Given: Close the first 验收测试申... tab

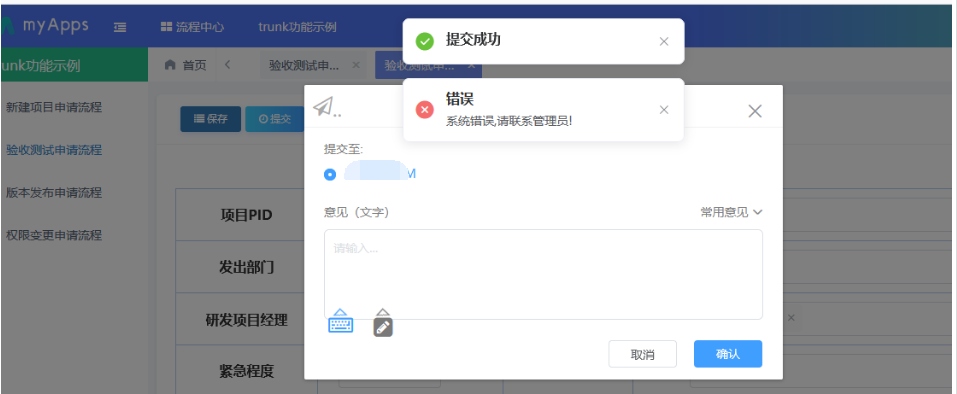Looking at the screenshot, I should pos(356,65).
